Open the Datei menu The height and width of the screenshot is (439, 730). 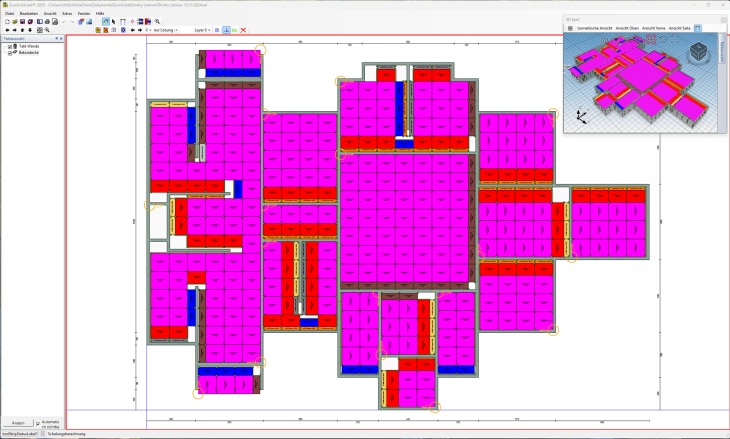point(9,13)
